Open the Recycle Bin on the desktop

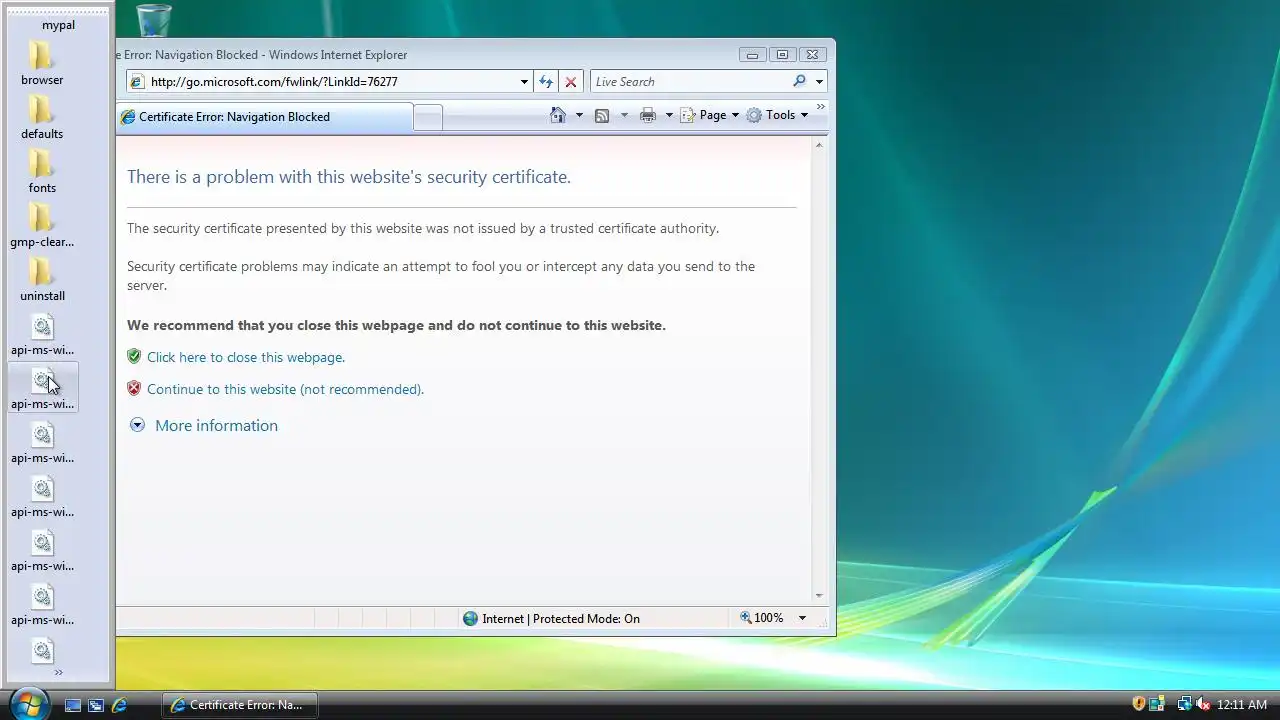[x=154, y=20]
